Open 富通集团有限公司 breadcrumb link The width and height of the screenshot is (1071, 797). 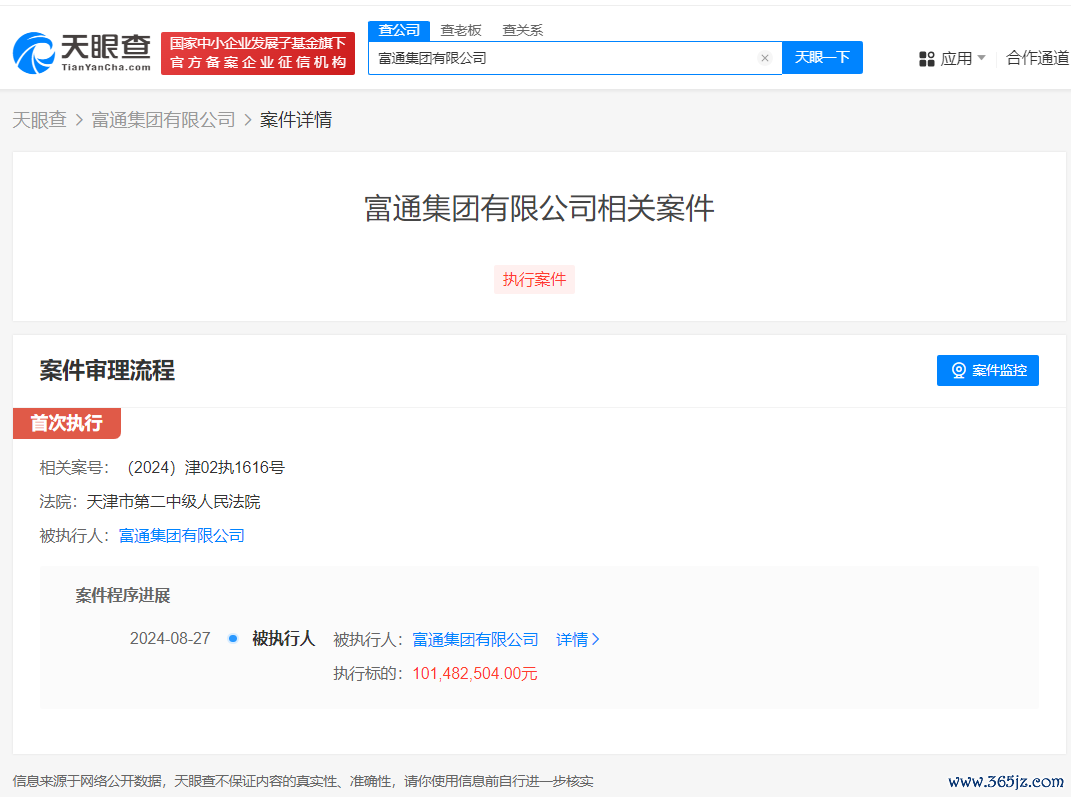click(x=163, y=120)
